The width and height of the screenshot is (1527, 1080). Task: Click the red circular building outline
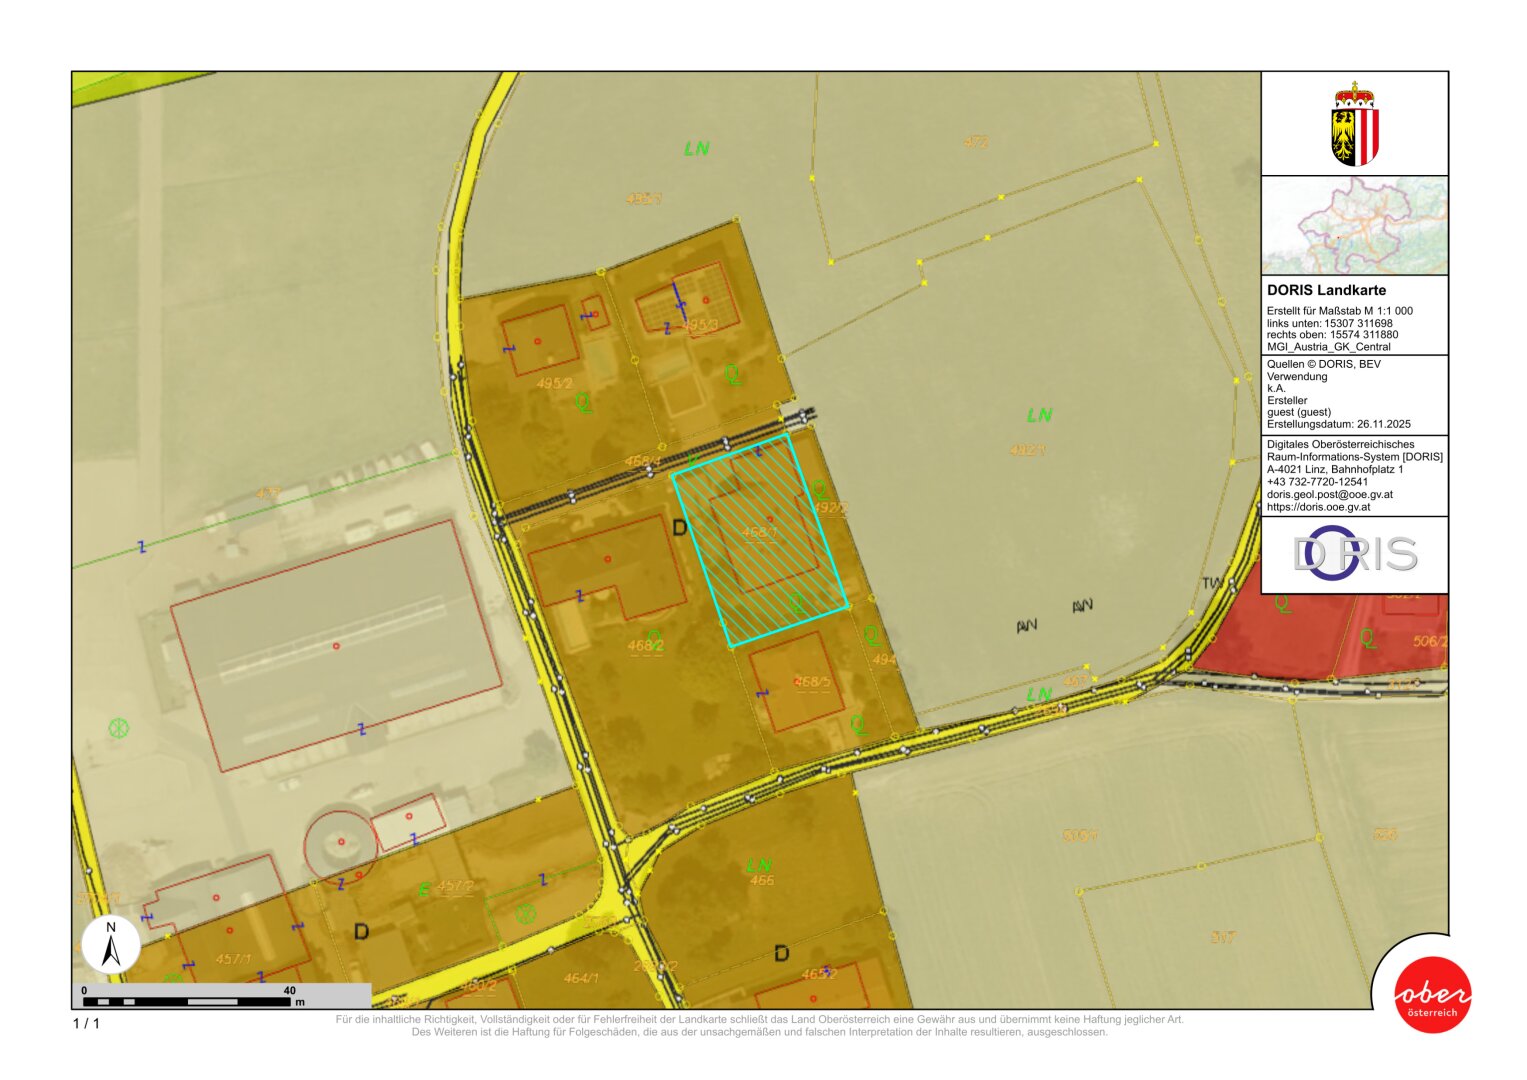[x=341, y=843]
